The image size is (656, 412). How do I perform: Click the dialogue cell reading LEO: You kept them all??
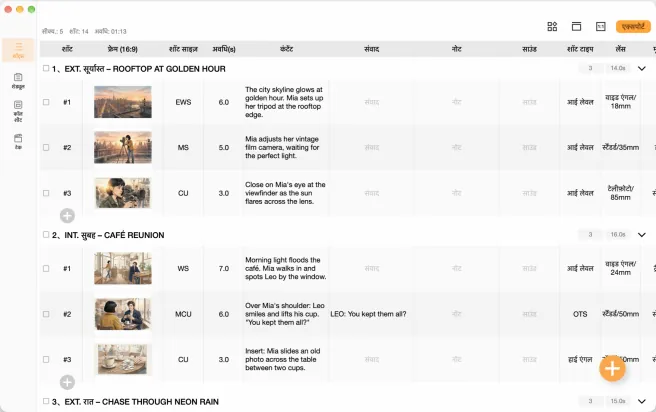point(368,314)
